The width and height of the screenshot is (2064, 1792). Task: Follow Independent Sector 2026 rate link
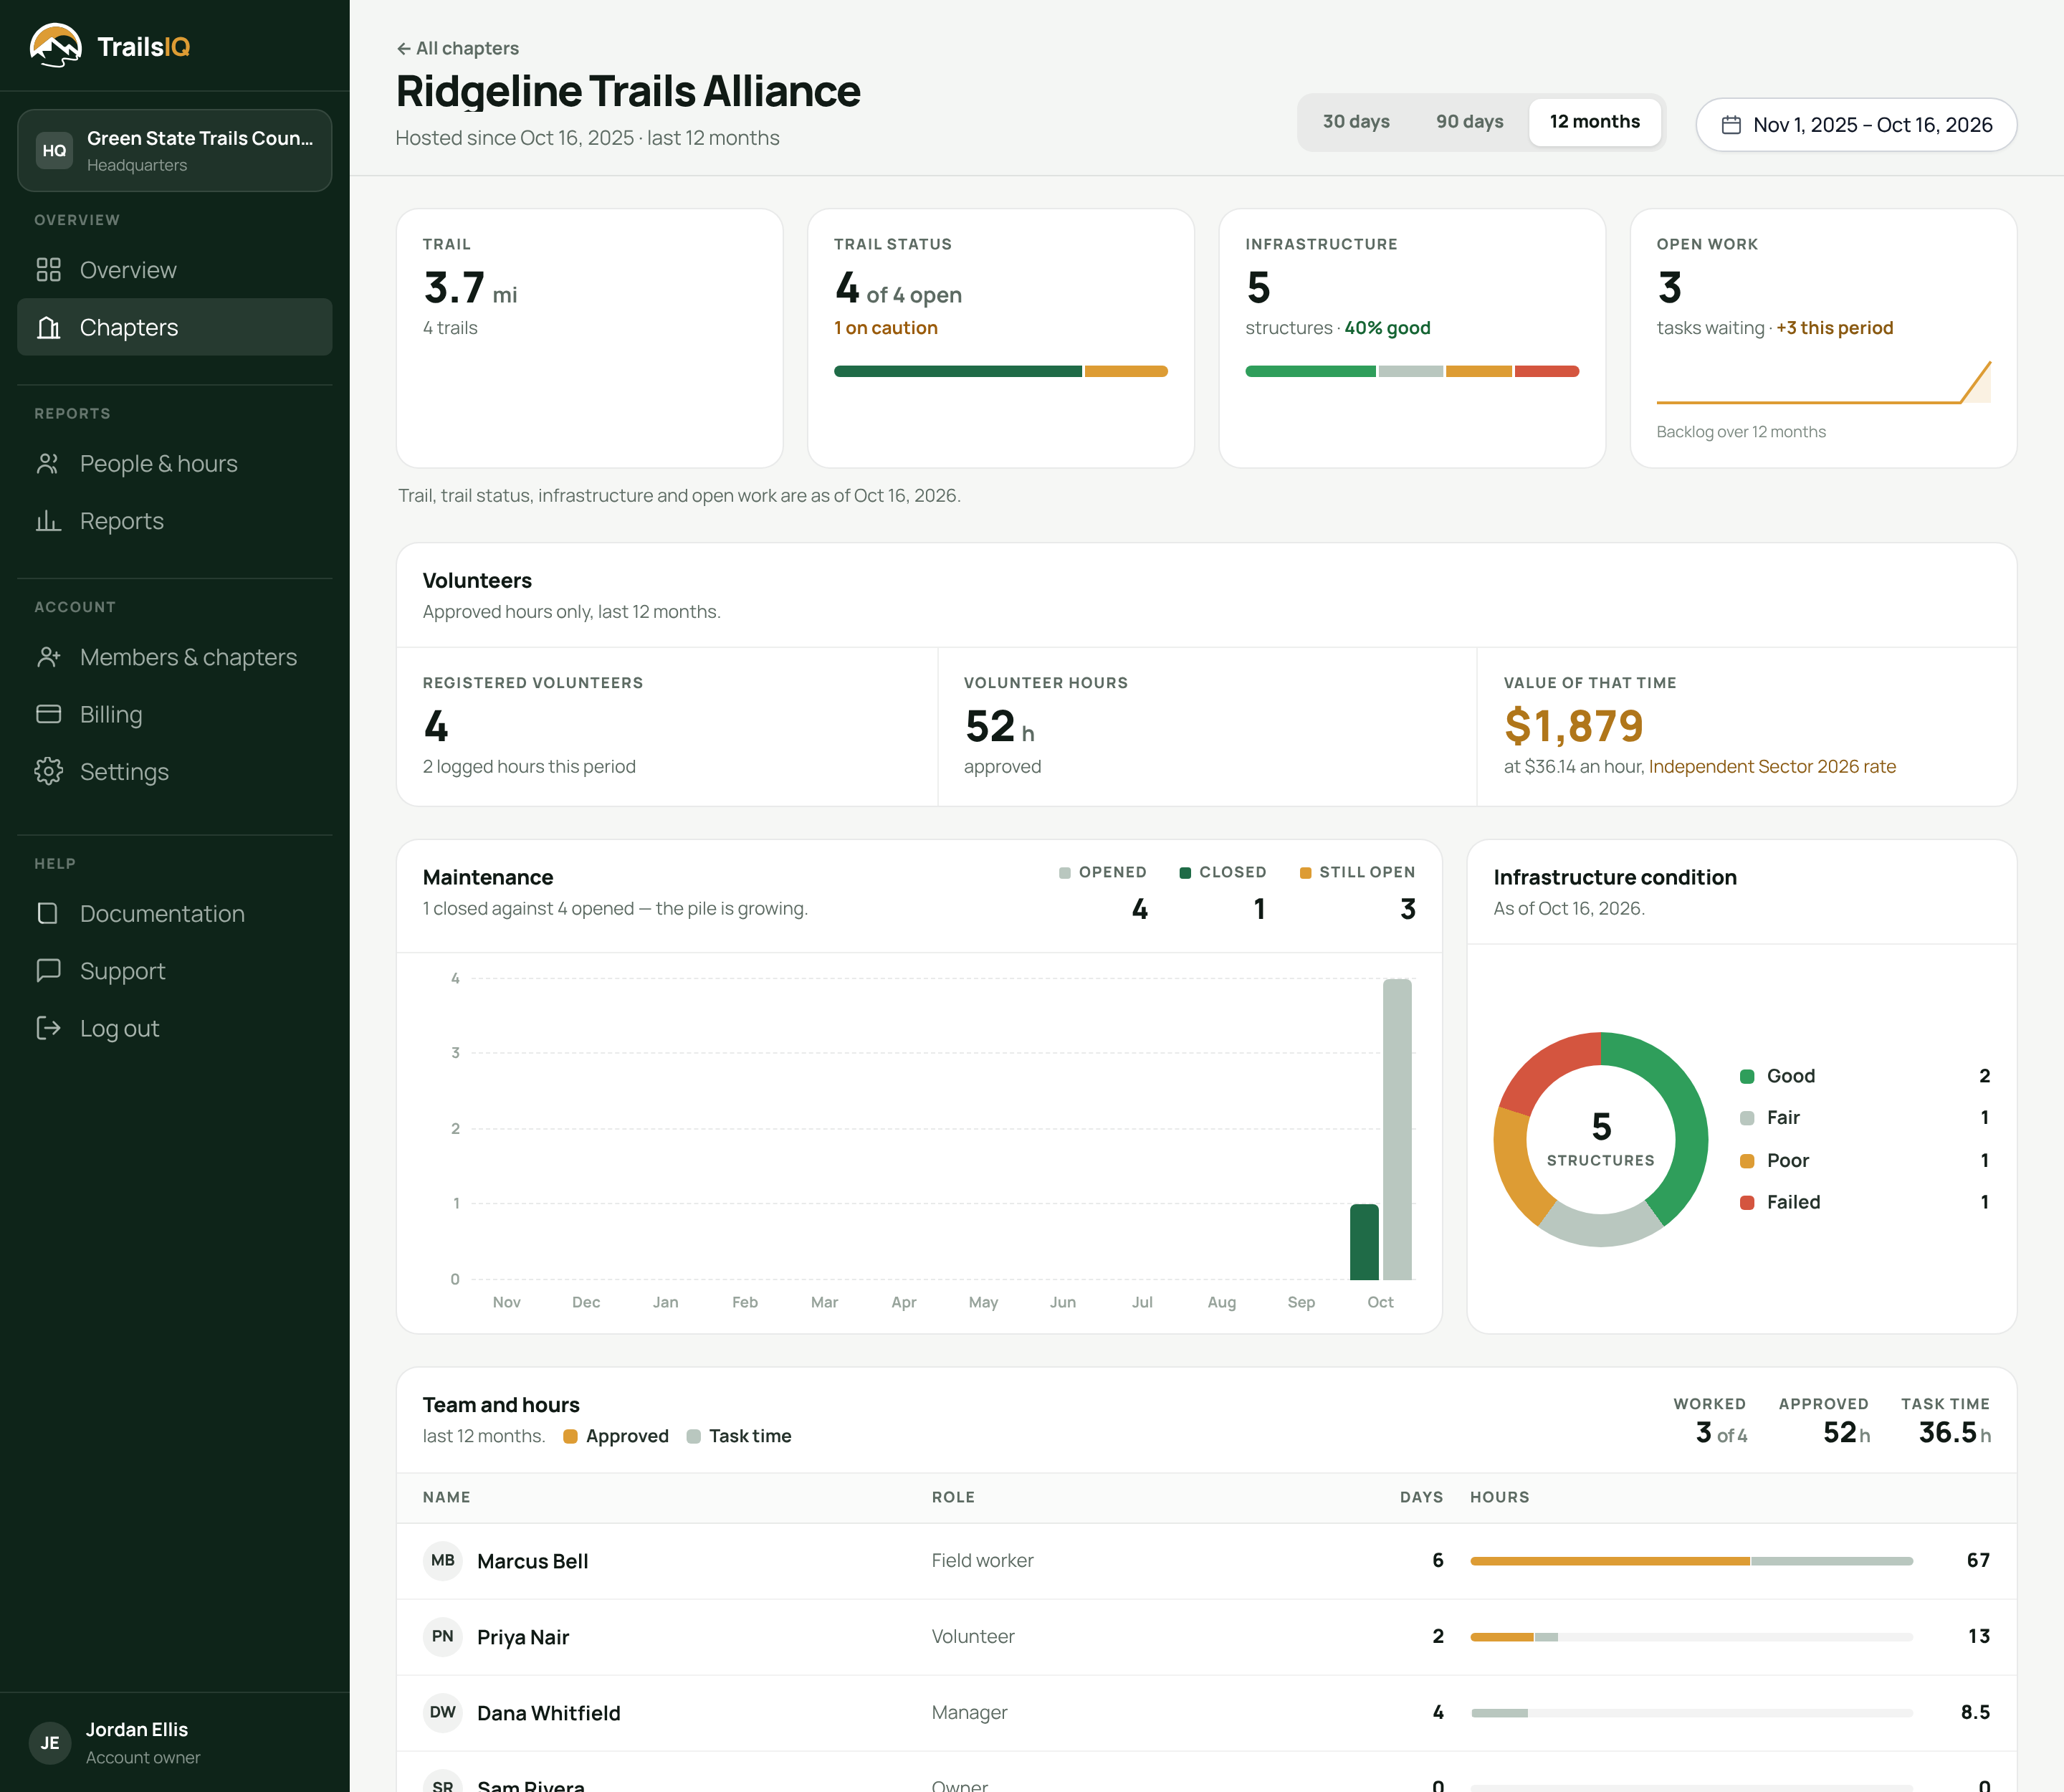point(1772,767)
